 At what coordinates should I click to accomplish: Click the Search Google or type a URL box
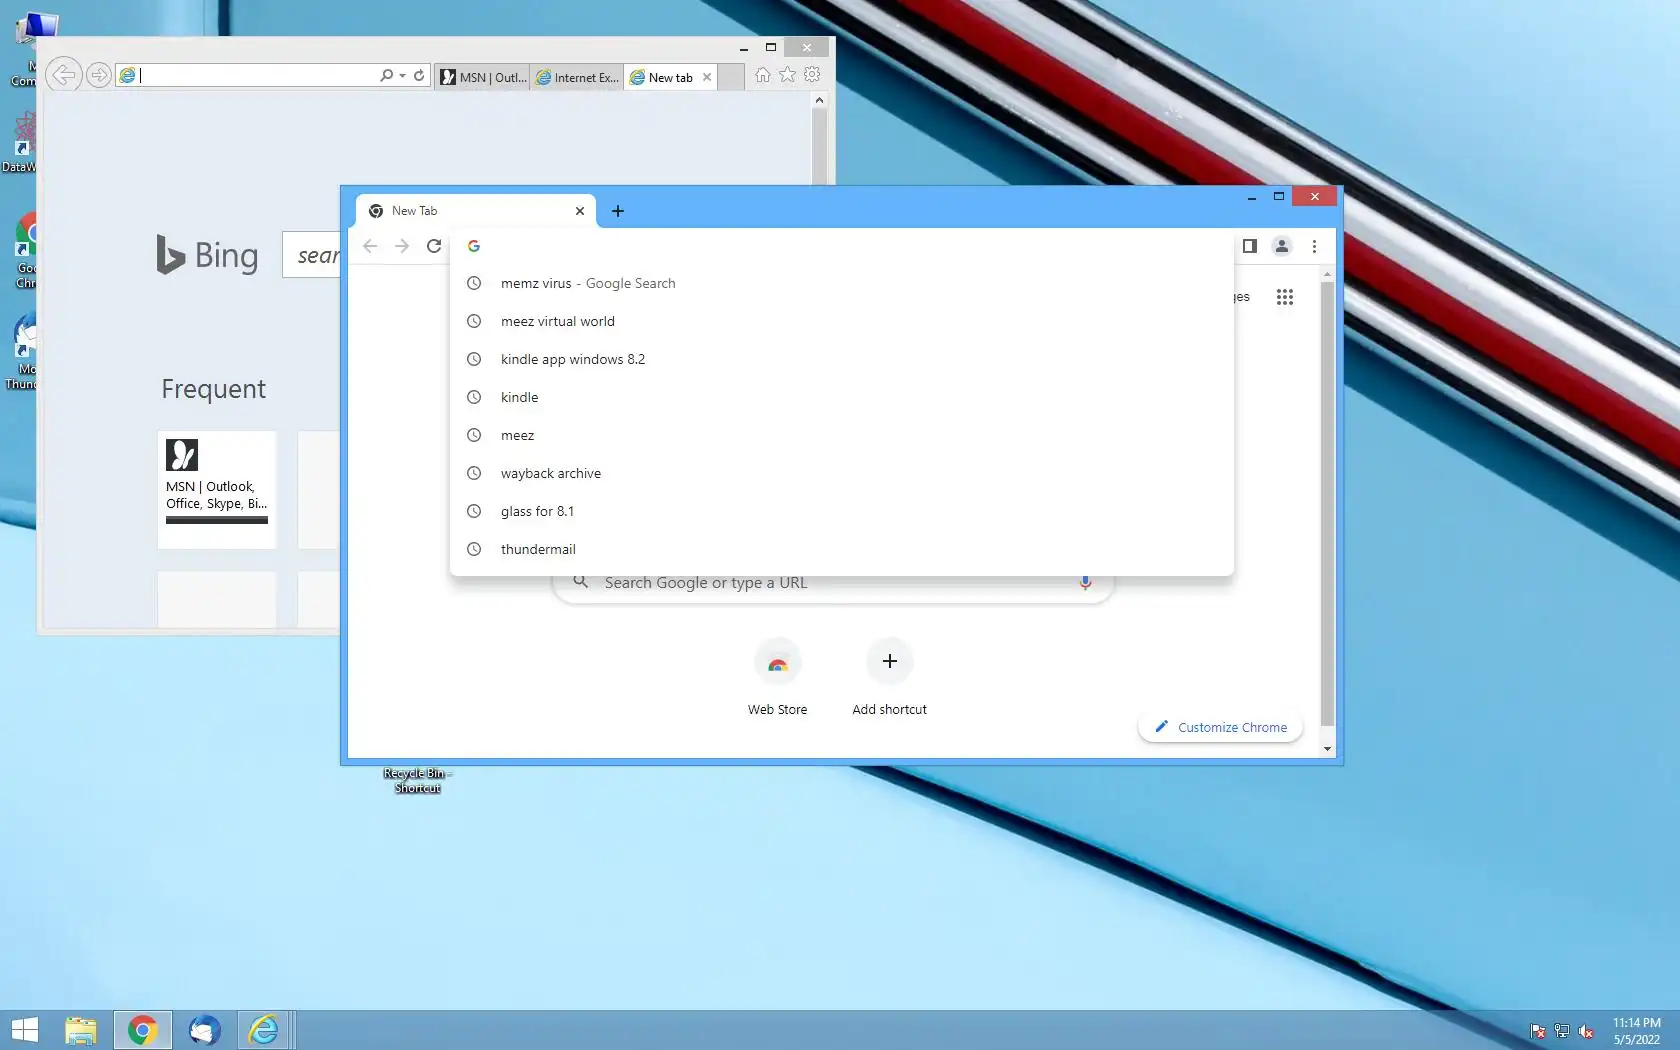pyautogui.click(x=832, y=583)
